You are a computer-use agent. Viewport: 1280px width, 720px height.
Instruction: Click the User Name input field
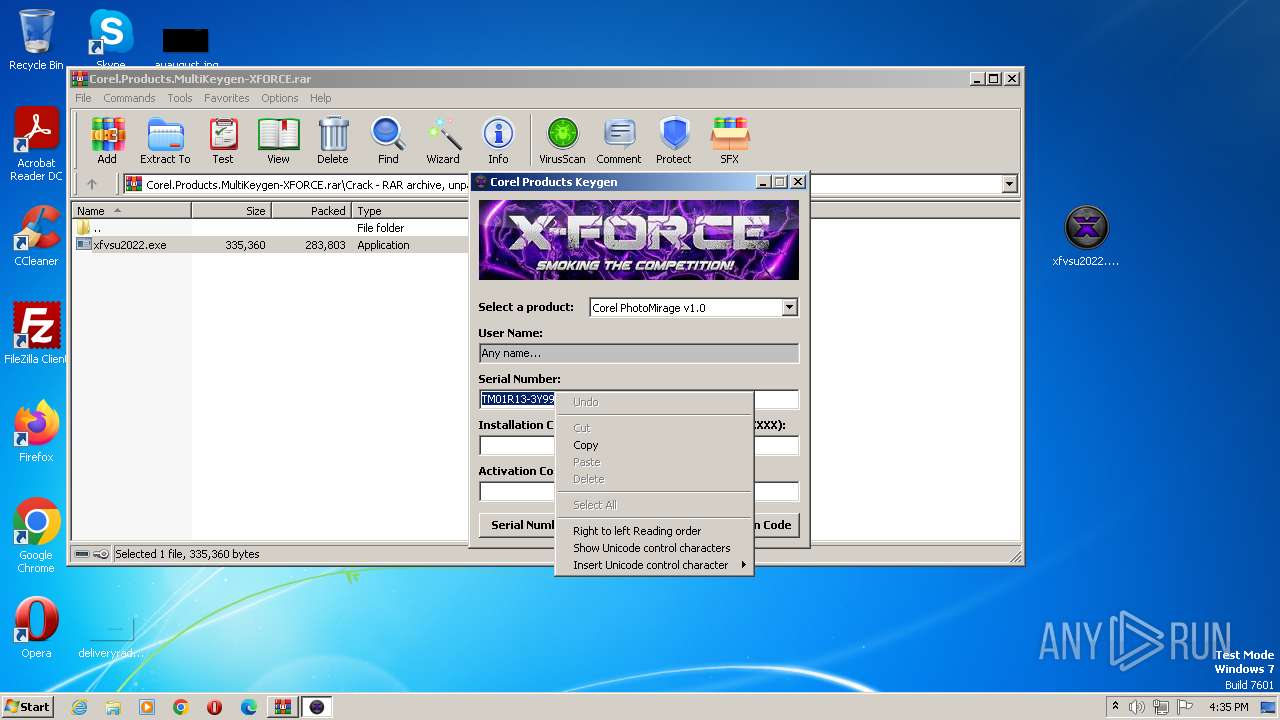639,353
